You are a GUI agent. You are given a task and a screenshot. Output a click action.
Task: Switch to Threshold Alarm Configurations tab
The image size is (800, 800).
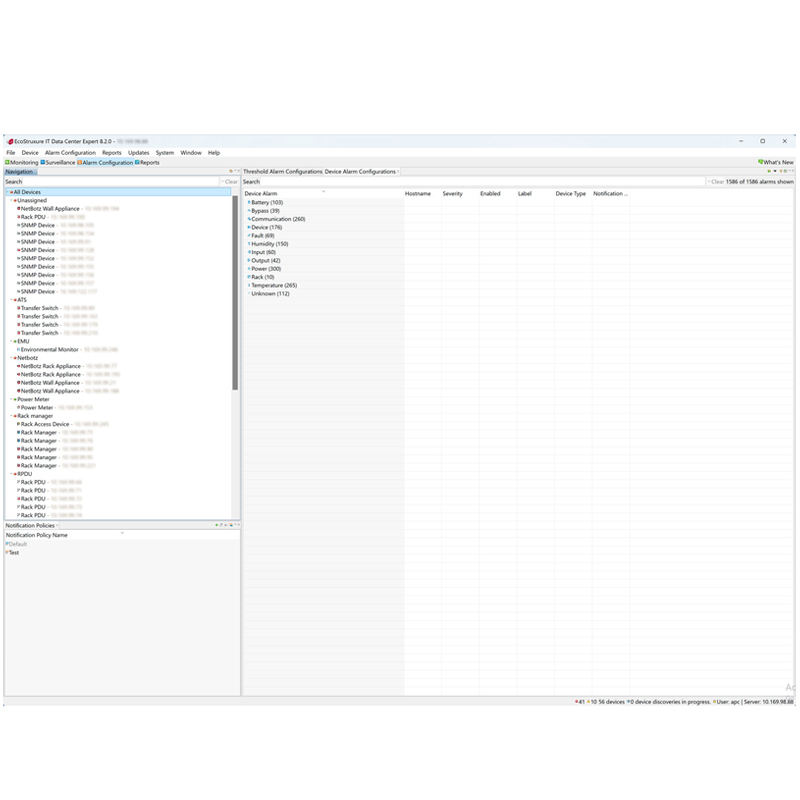point(282,172)
